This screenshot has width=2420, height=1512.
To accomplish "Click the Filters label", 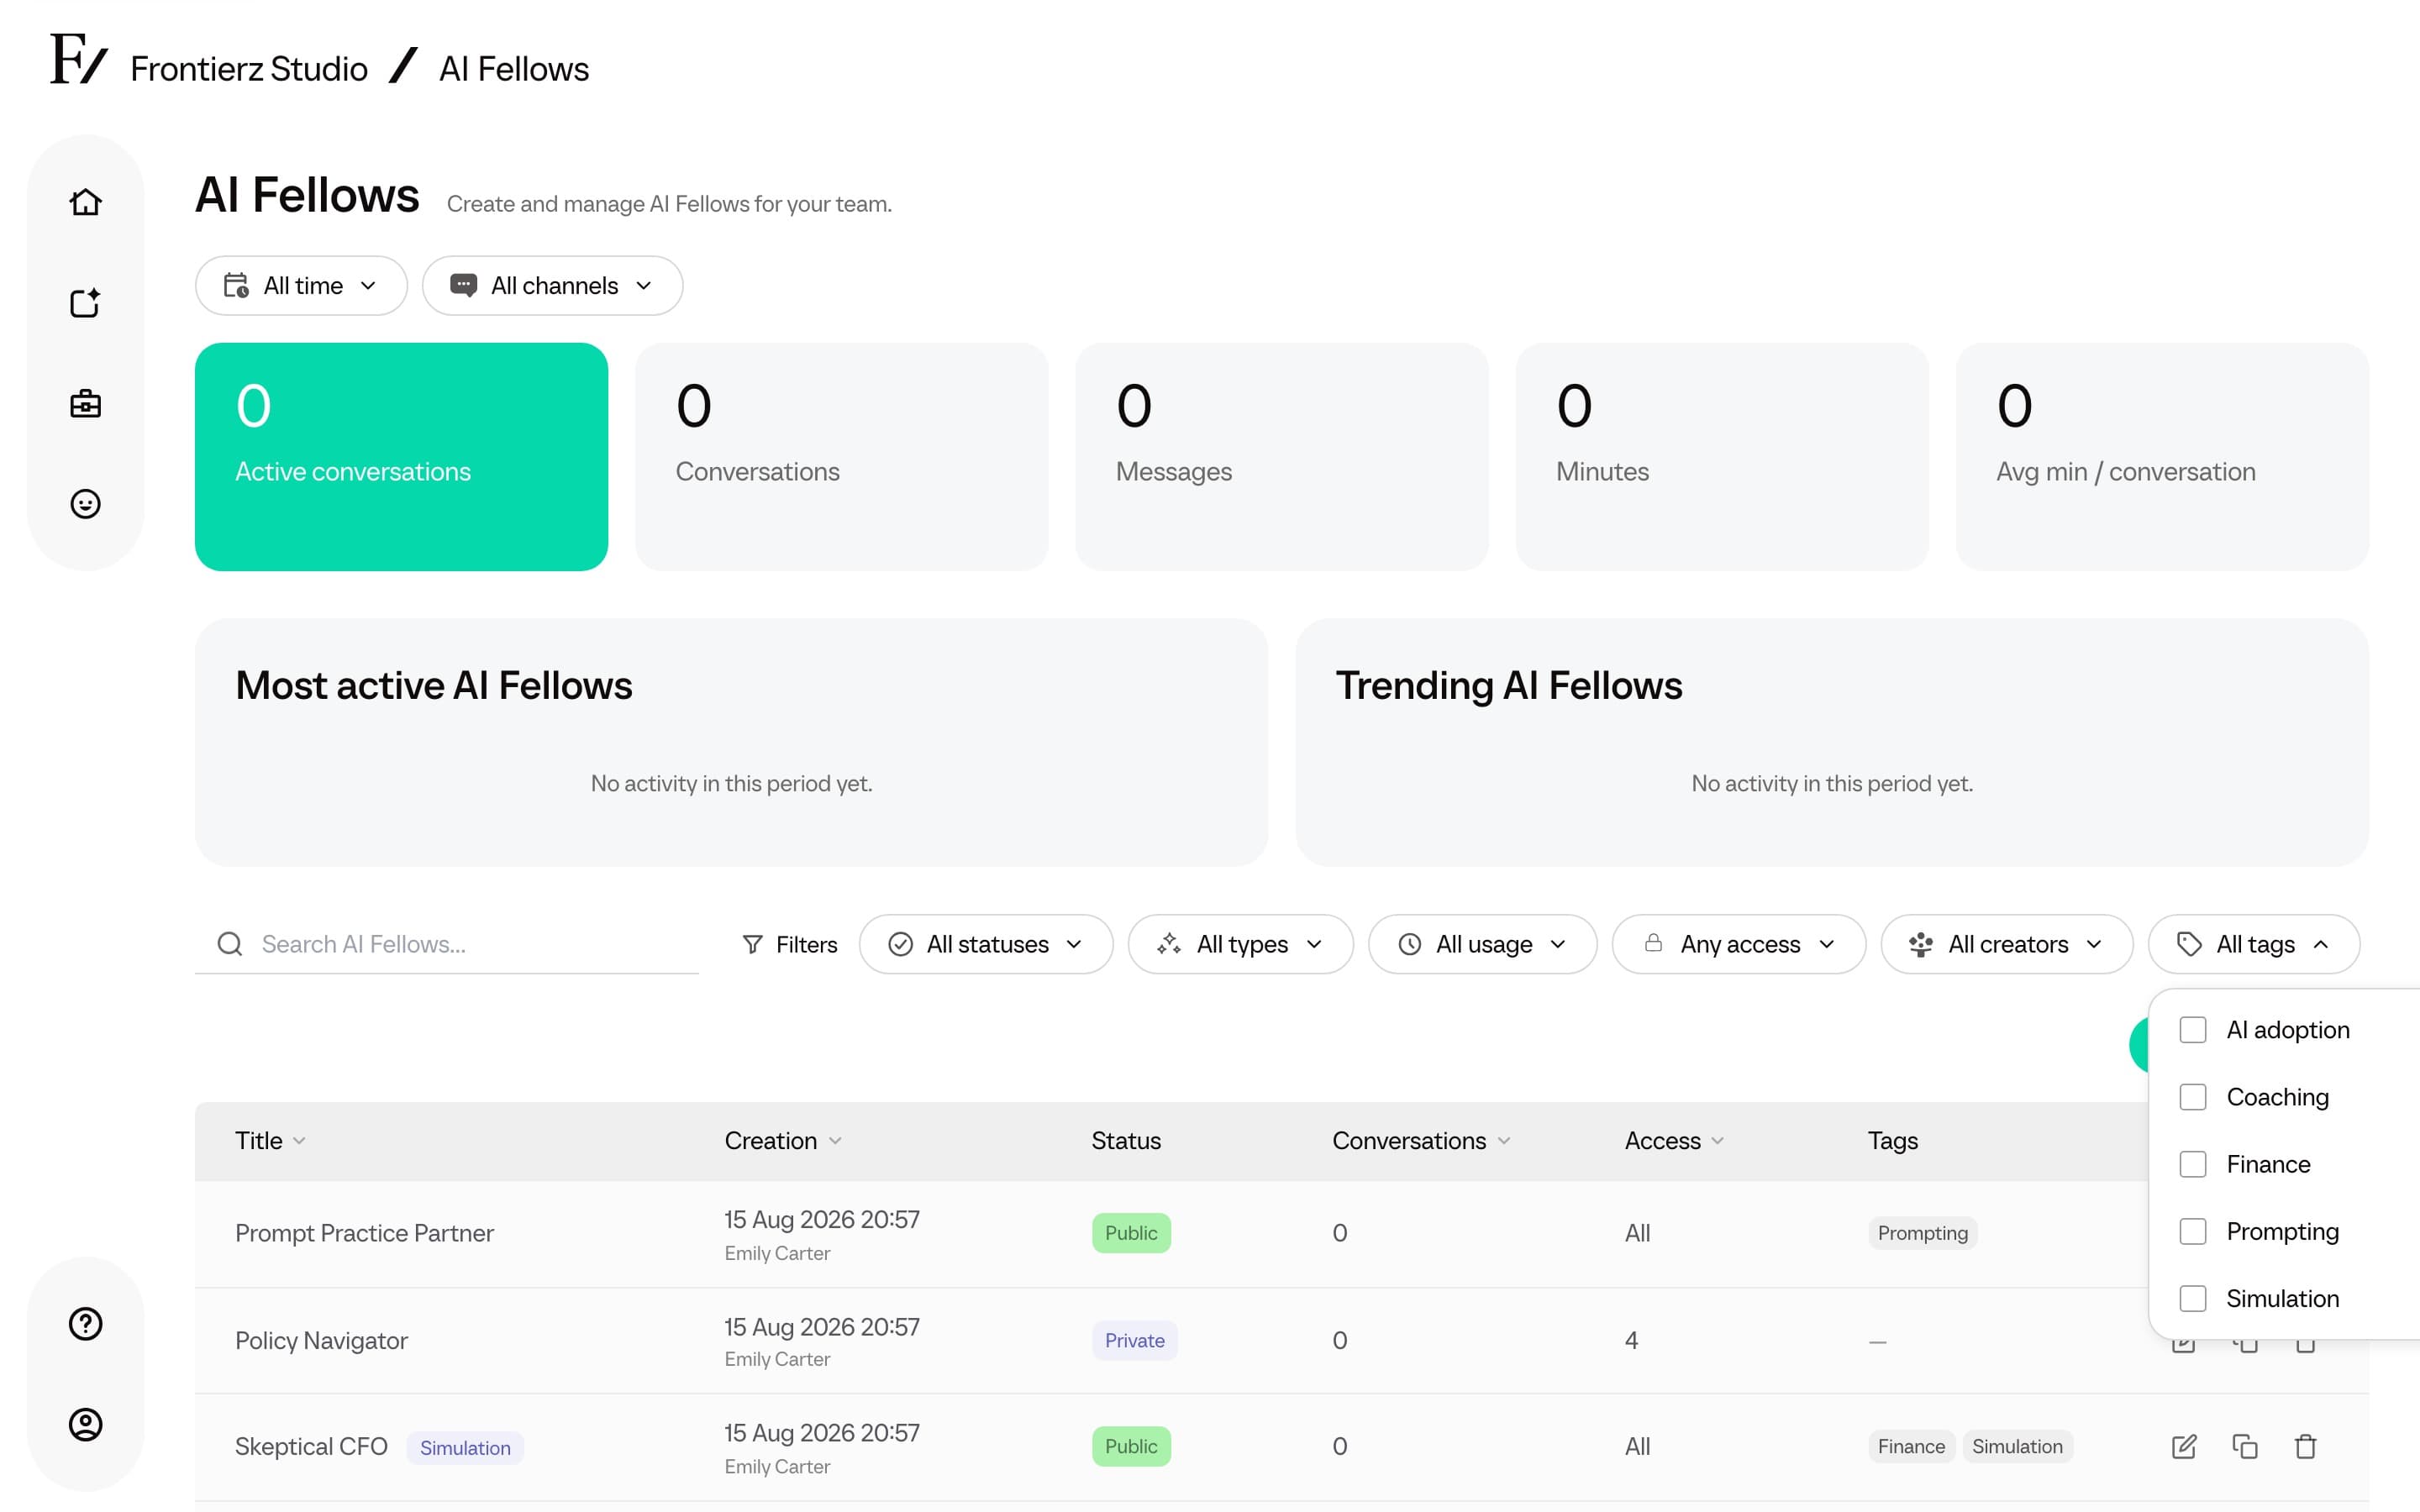I will (x=806, y=944).
